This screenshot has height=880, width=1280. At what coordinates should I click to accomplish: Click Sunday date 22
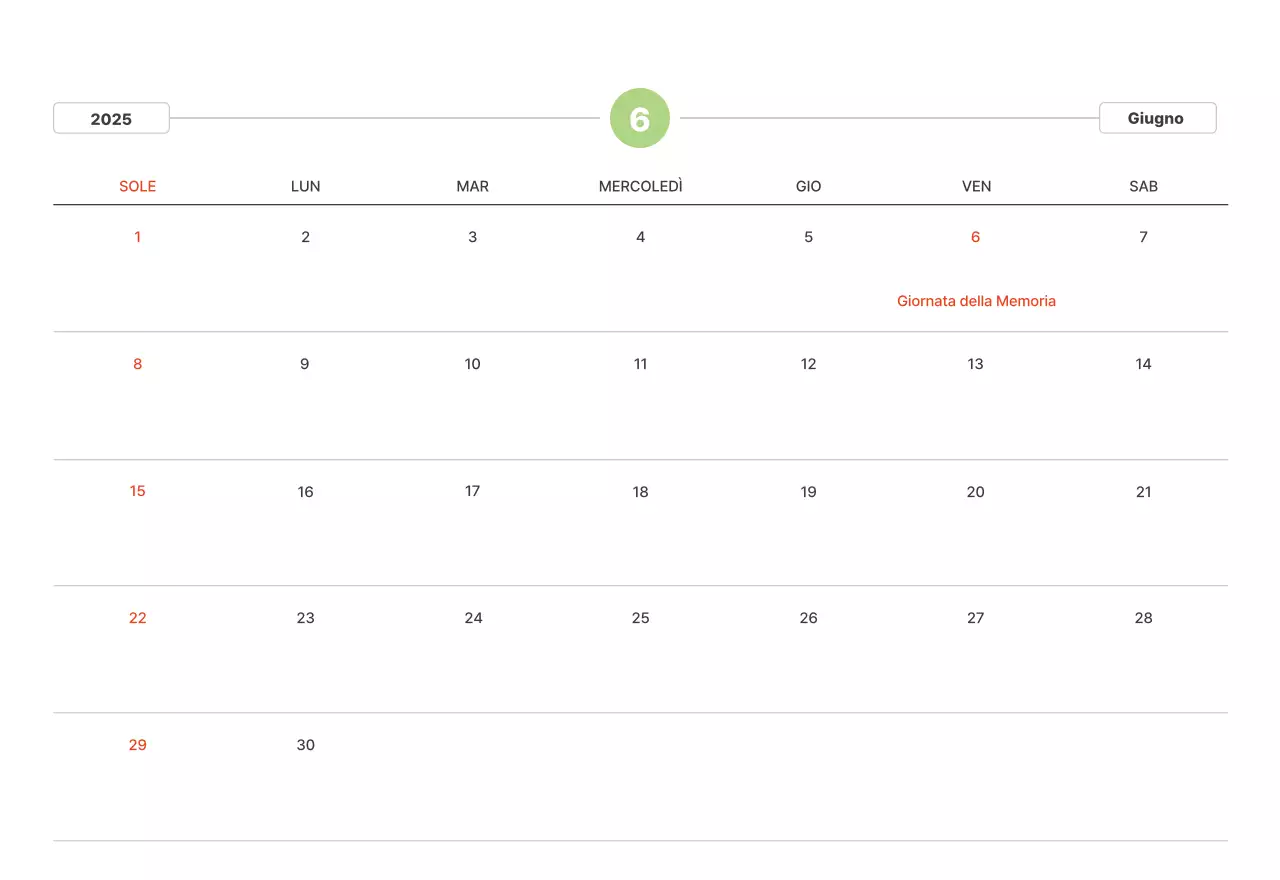138,618
